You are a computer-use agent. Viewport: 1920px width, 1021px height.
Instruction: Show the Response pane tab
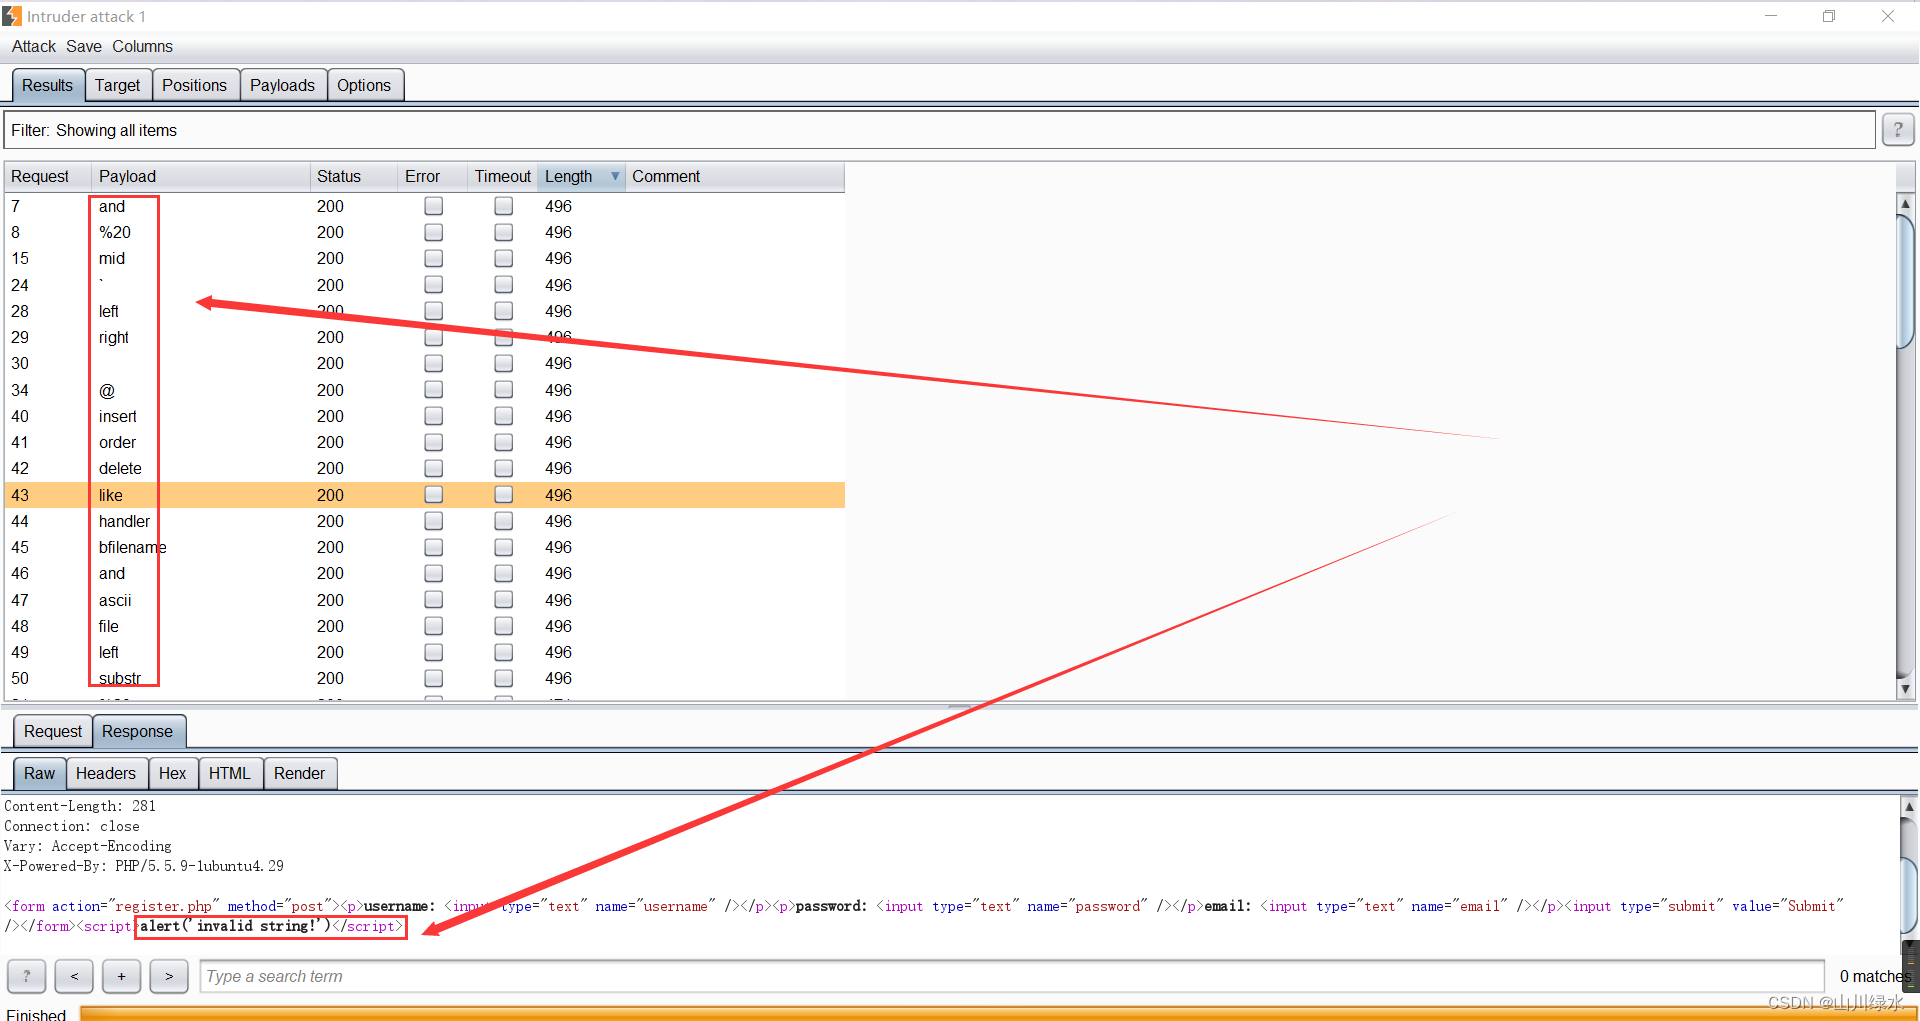coord(137,731)
